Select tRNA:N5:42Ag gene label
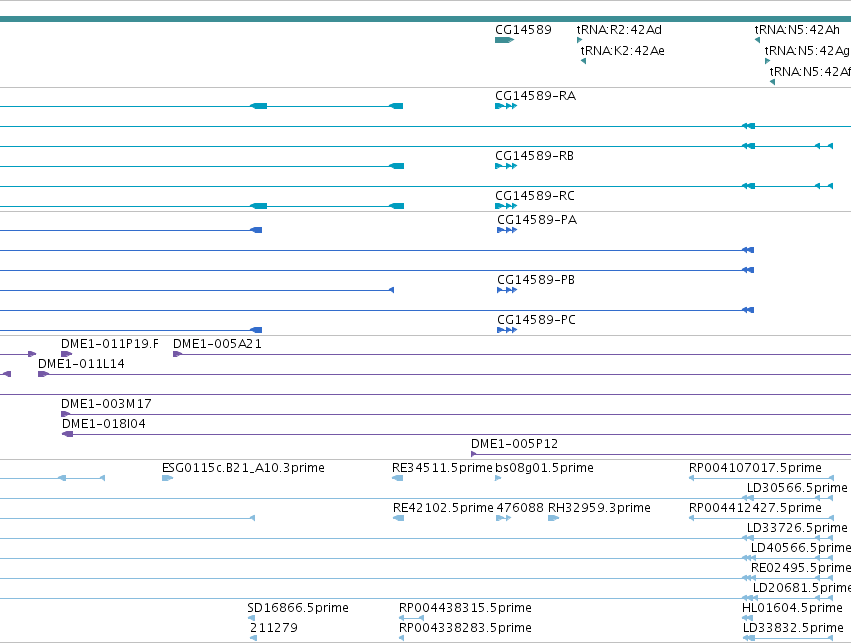Screen dimensions: 851x643 tap(808, 50)
